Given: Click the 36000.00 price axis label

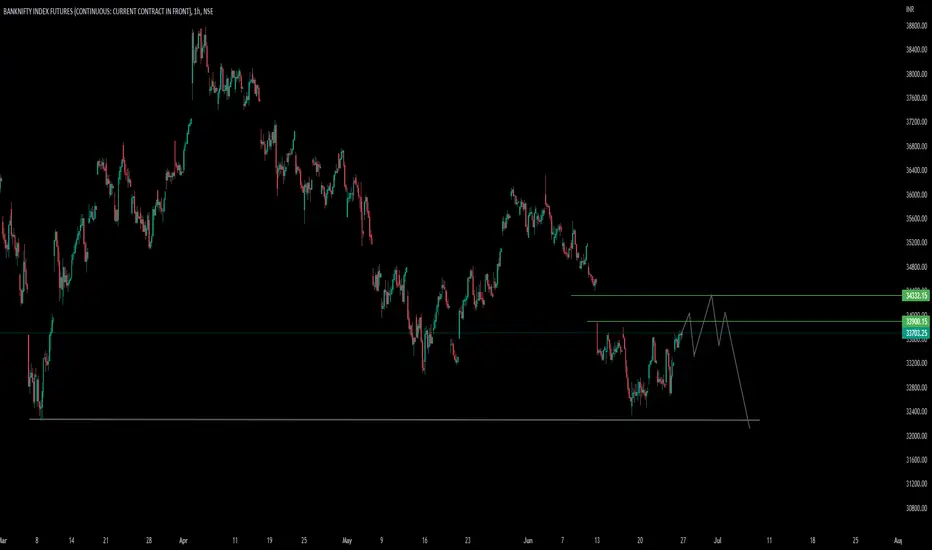Looking at the screenshot, I should [x=916, y=194].
